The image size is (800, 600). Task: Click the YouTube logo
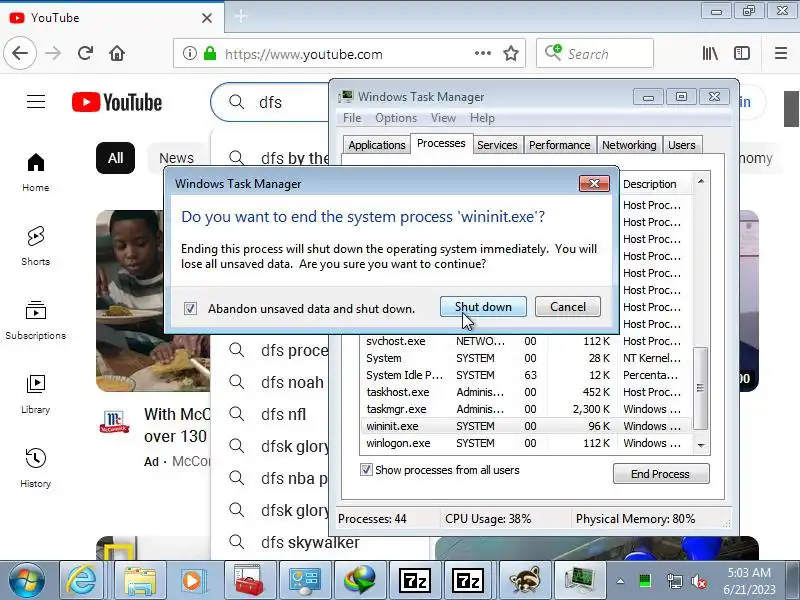tap(117, 102)
